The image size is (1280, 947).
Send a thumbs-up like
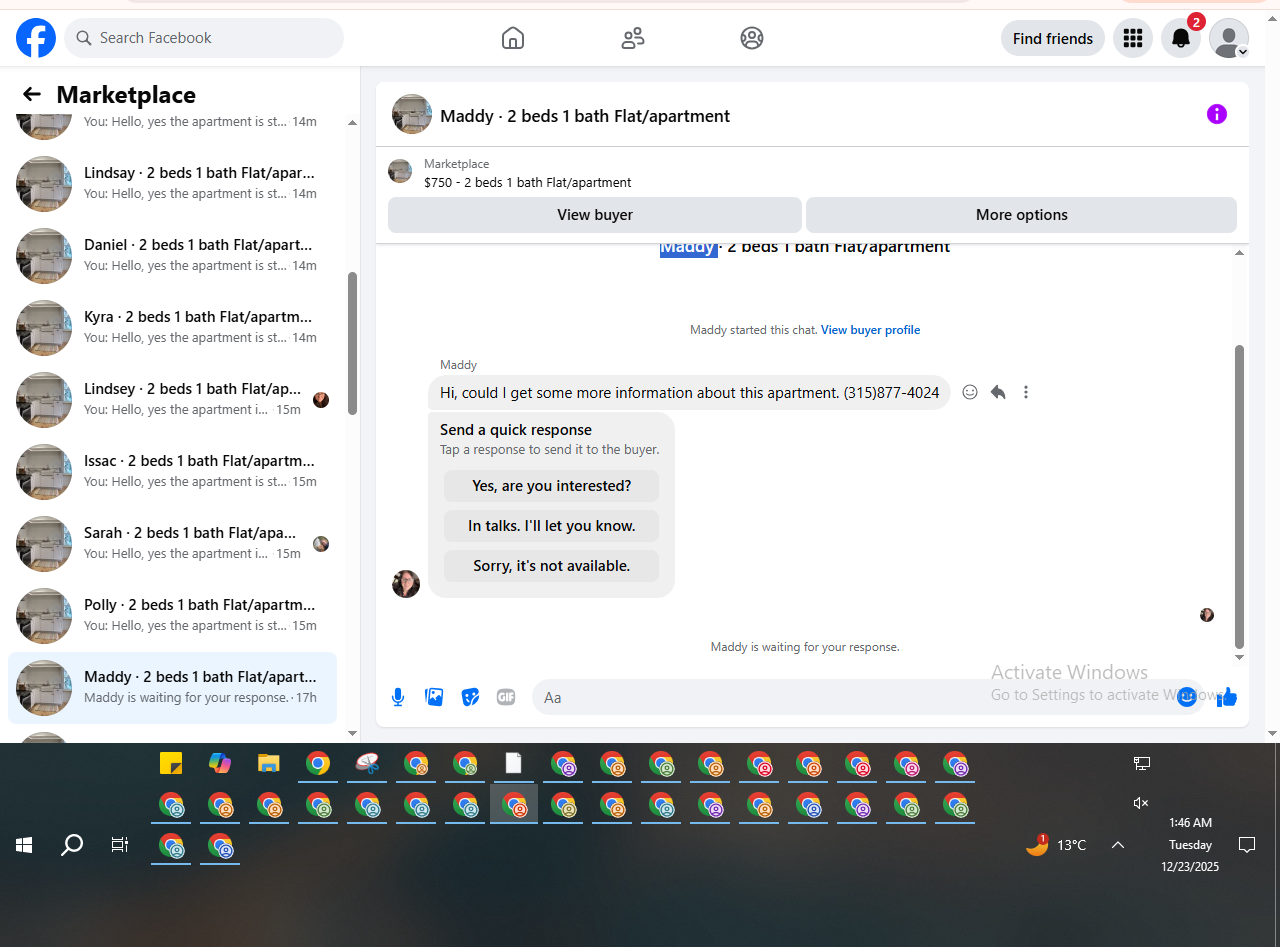(1227, 697)
